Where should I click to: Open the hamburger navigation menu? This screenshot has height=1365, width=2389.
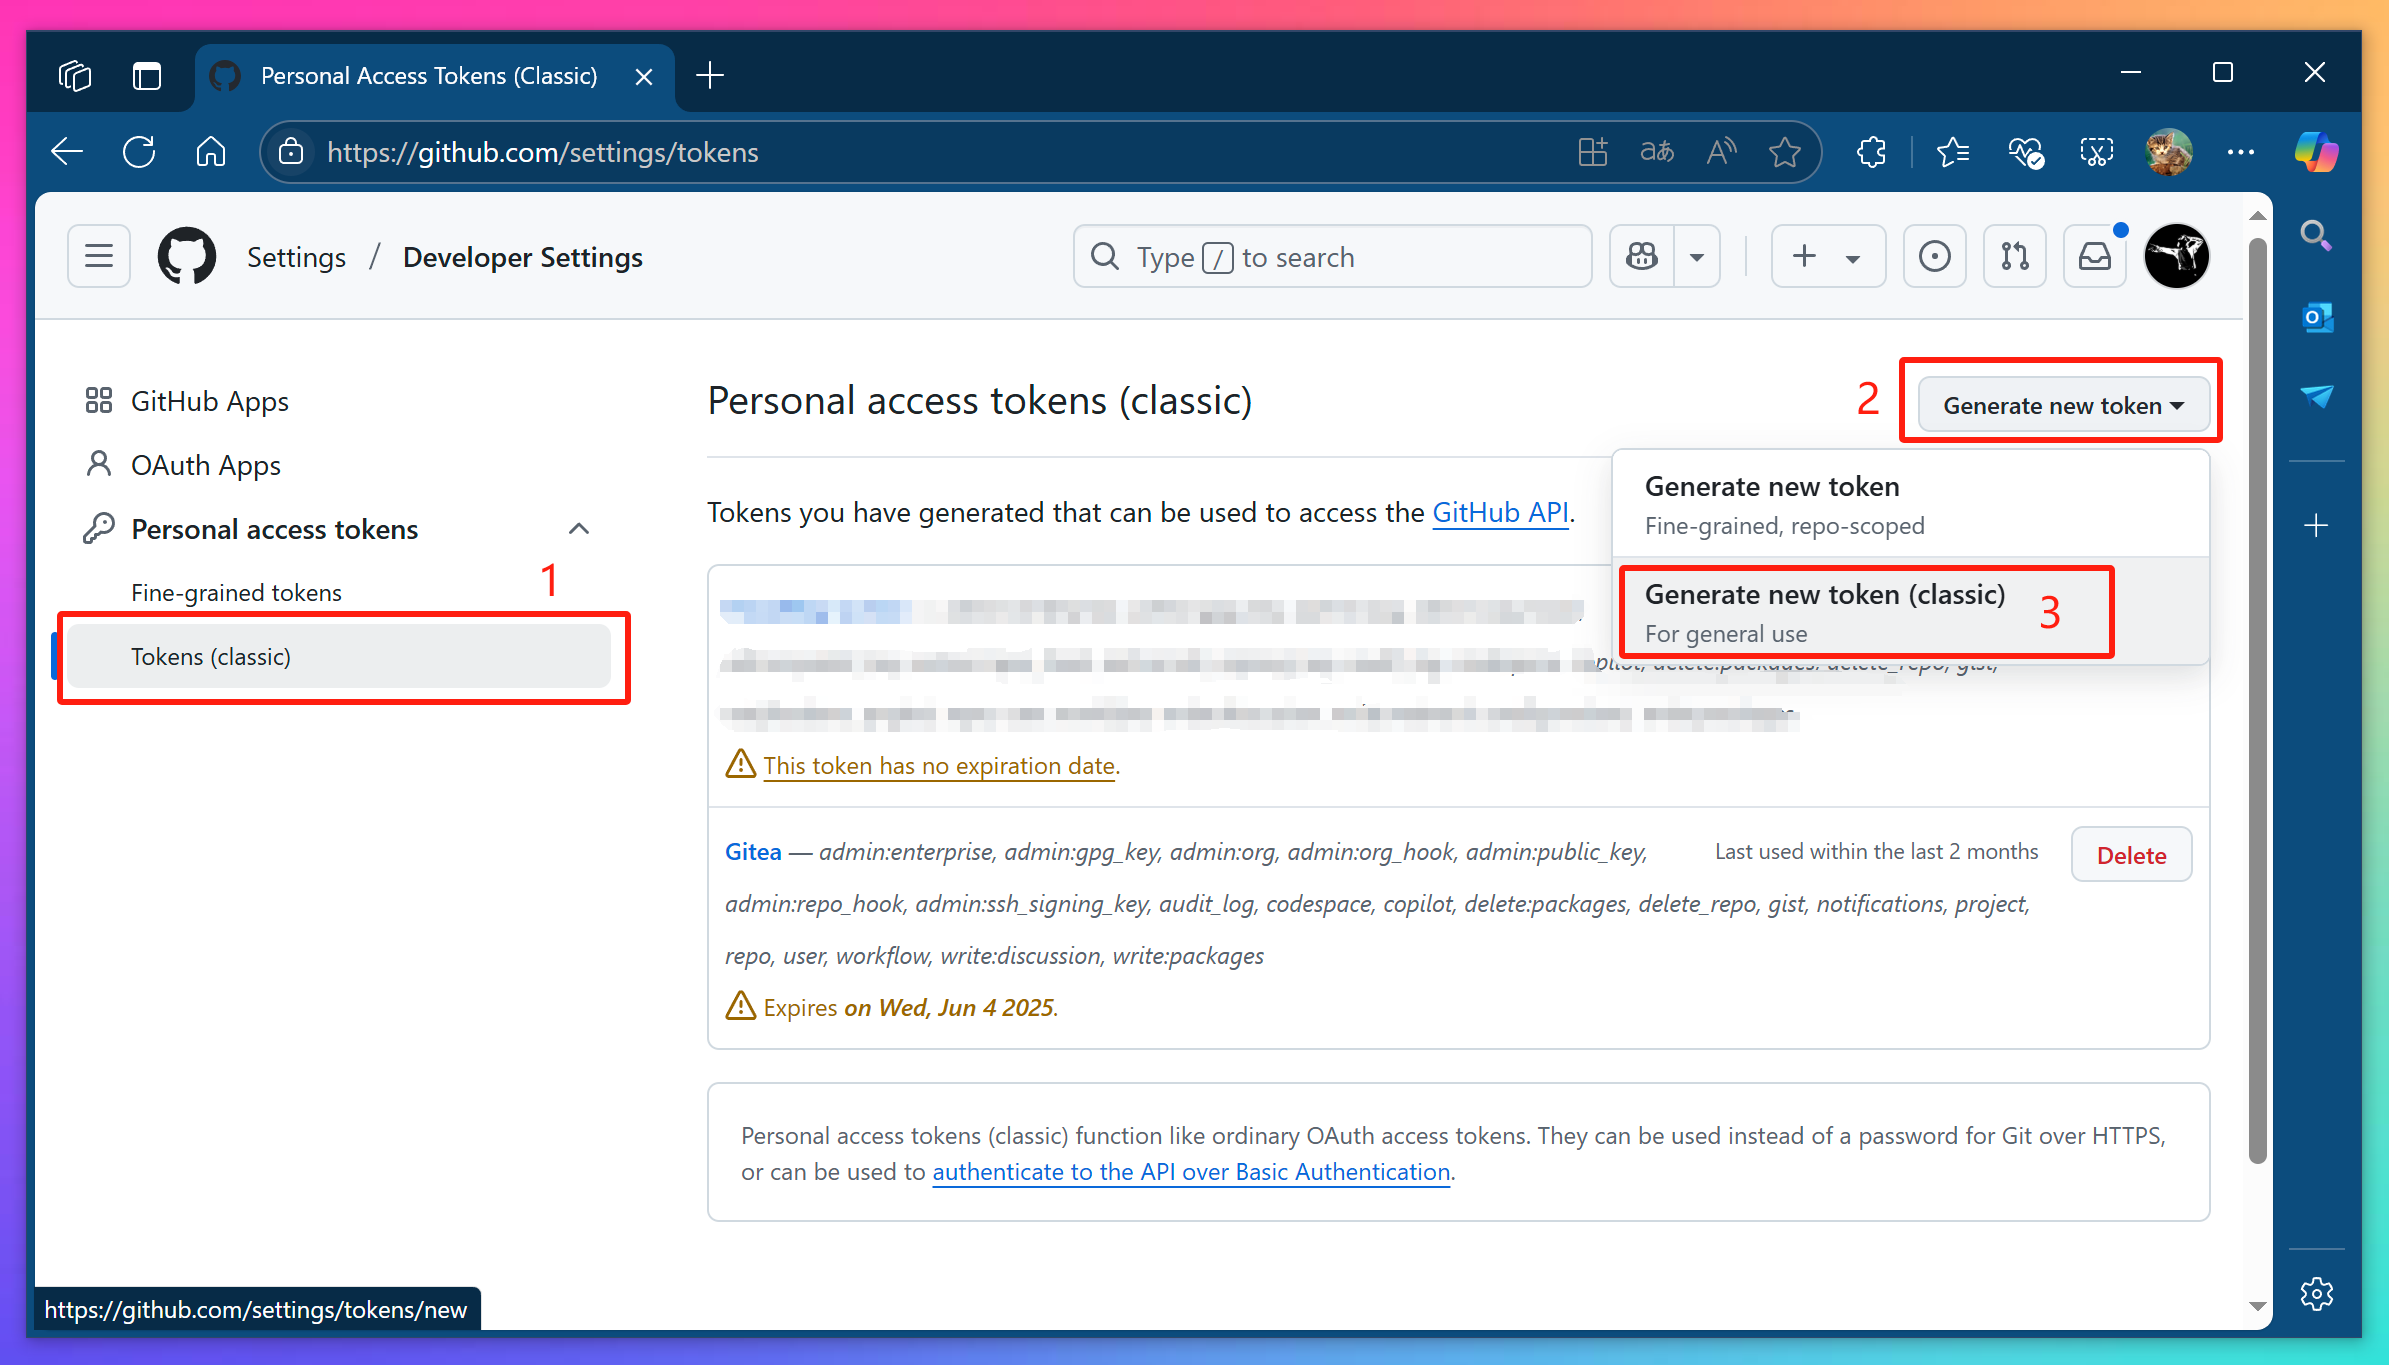(x=98, y=257)
